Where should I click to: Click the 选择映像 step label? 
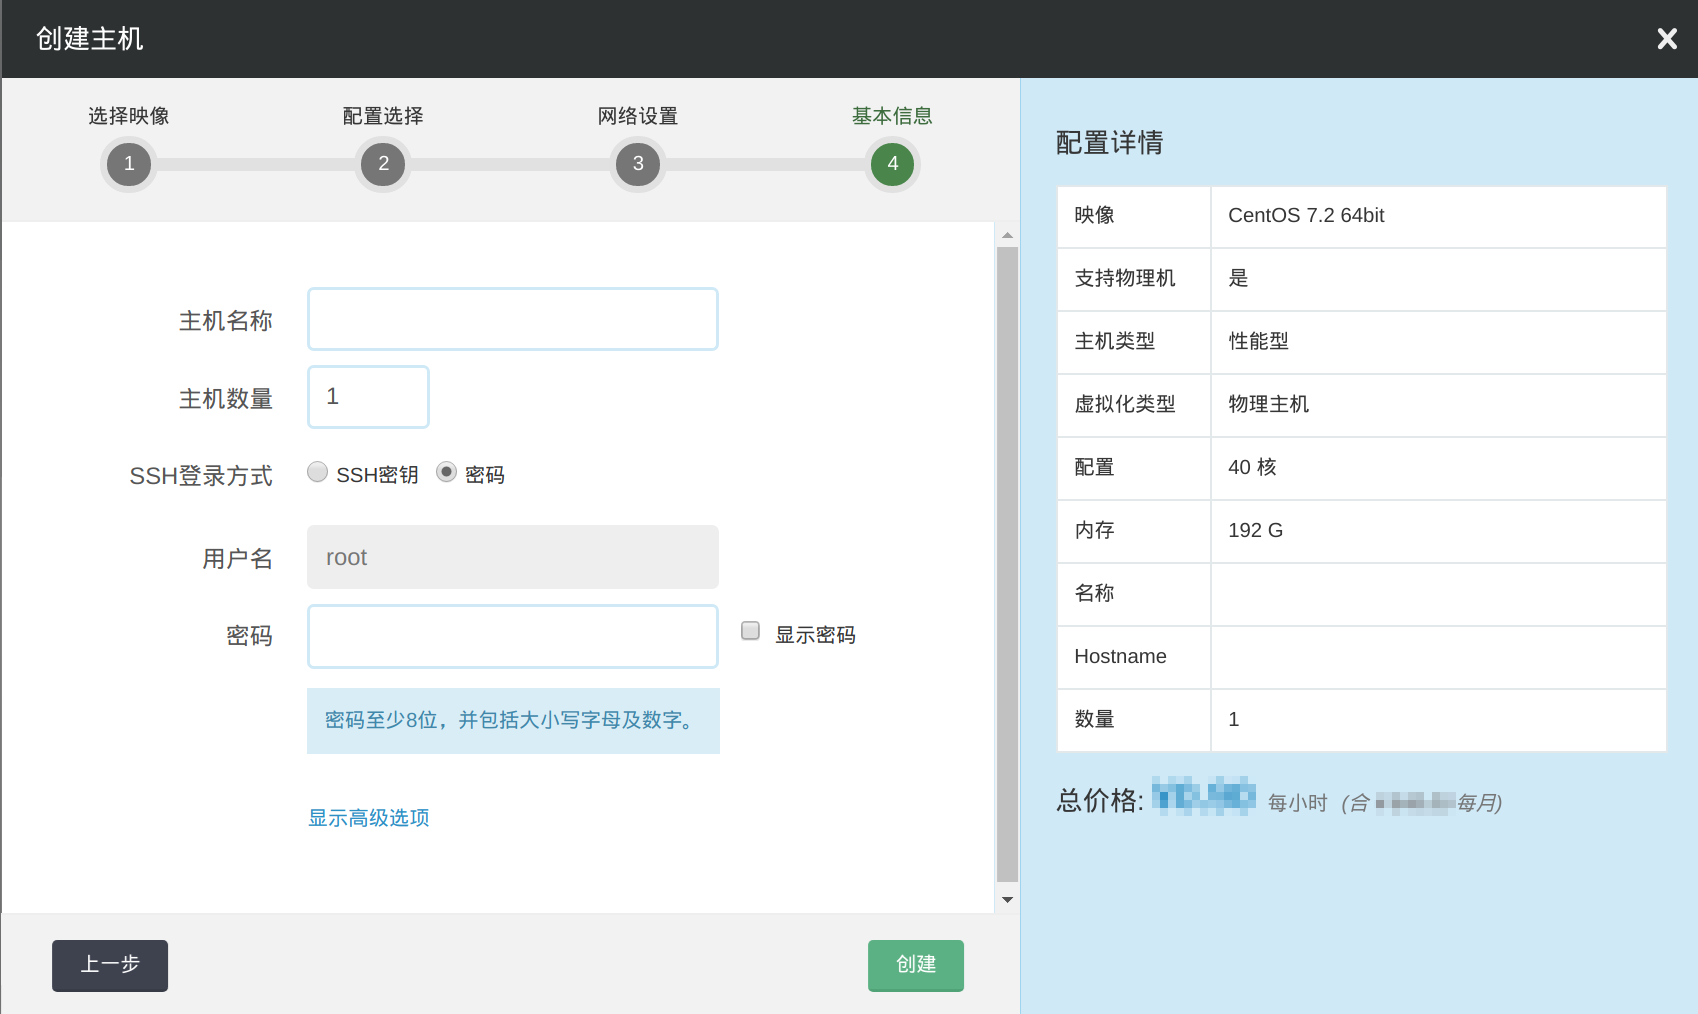129,116
